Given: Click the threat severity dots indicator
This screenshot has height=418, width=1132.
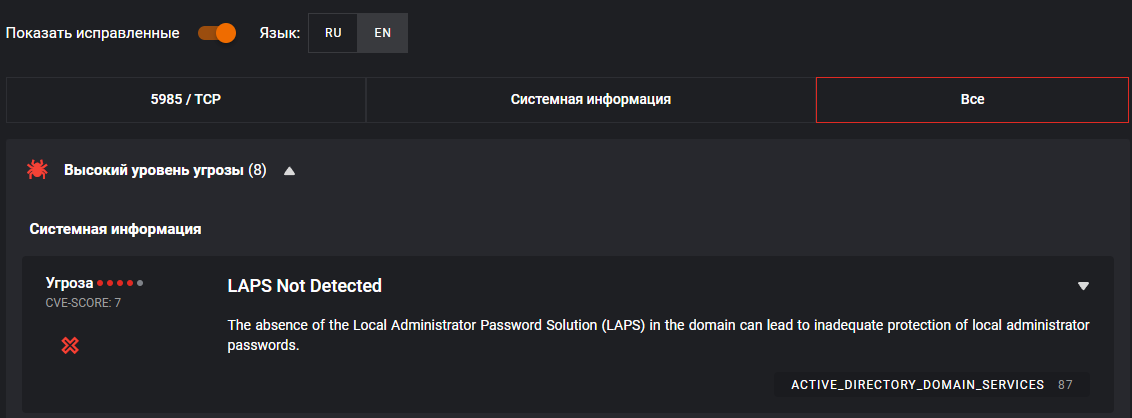Looking at the screenshot, I should pos(120,283).
